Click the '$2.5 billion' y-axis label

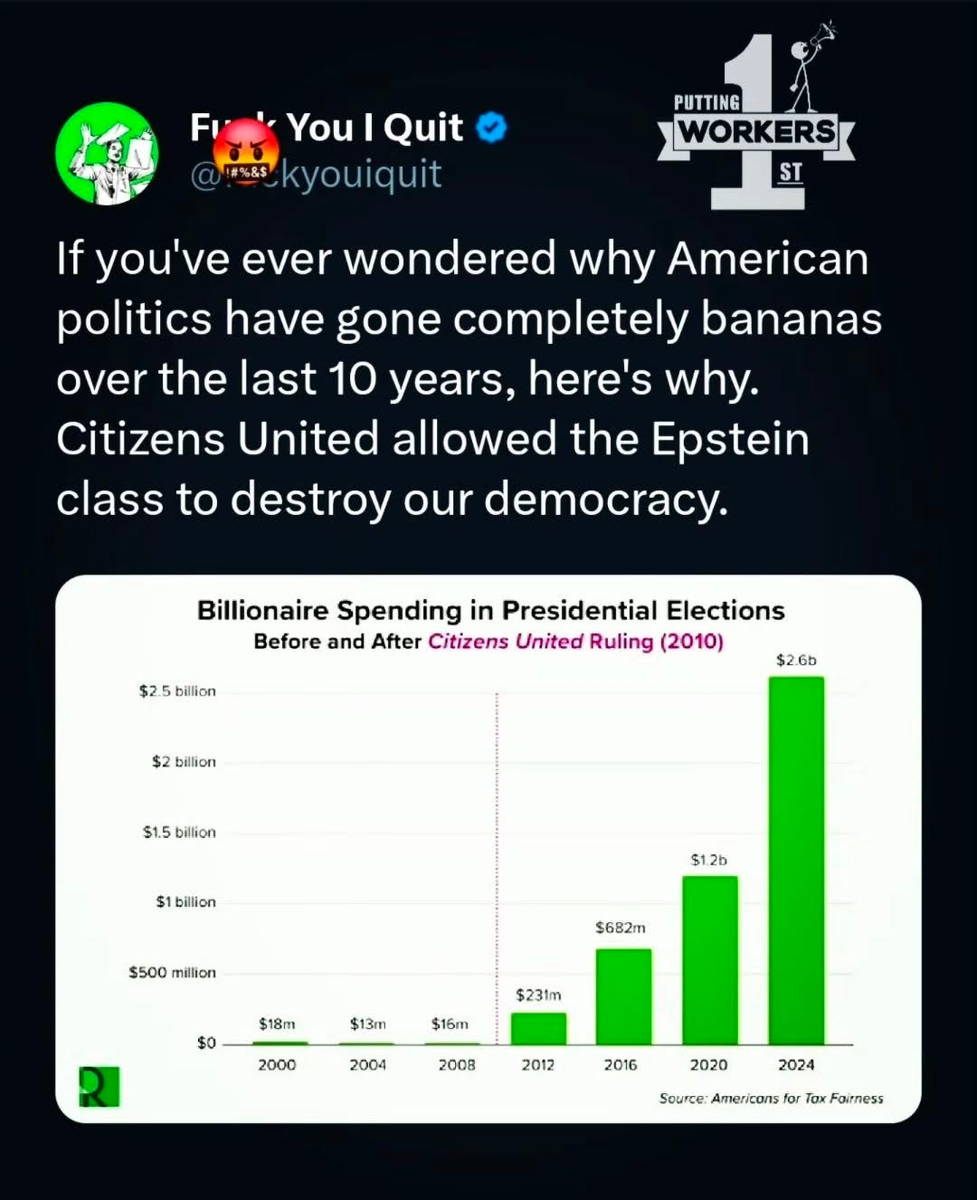[x=177, y=691]
